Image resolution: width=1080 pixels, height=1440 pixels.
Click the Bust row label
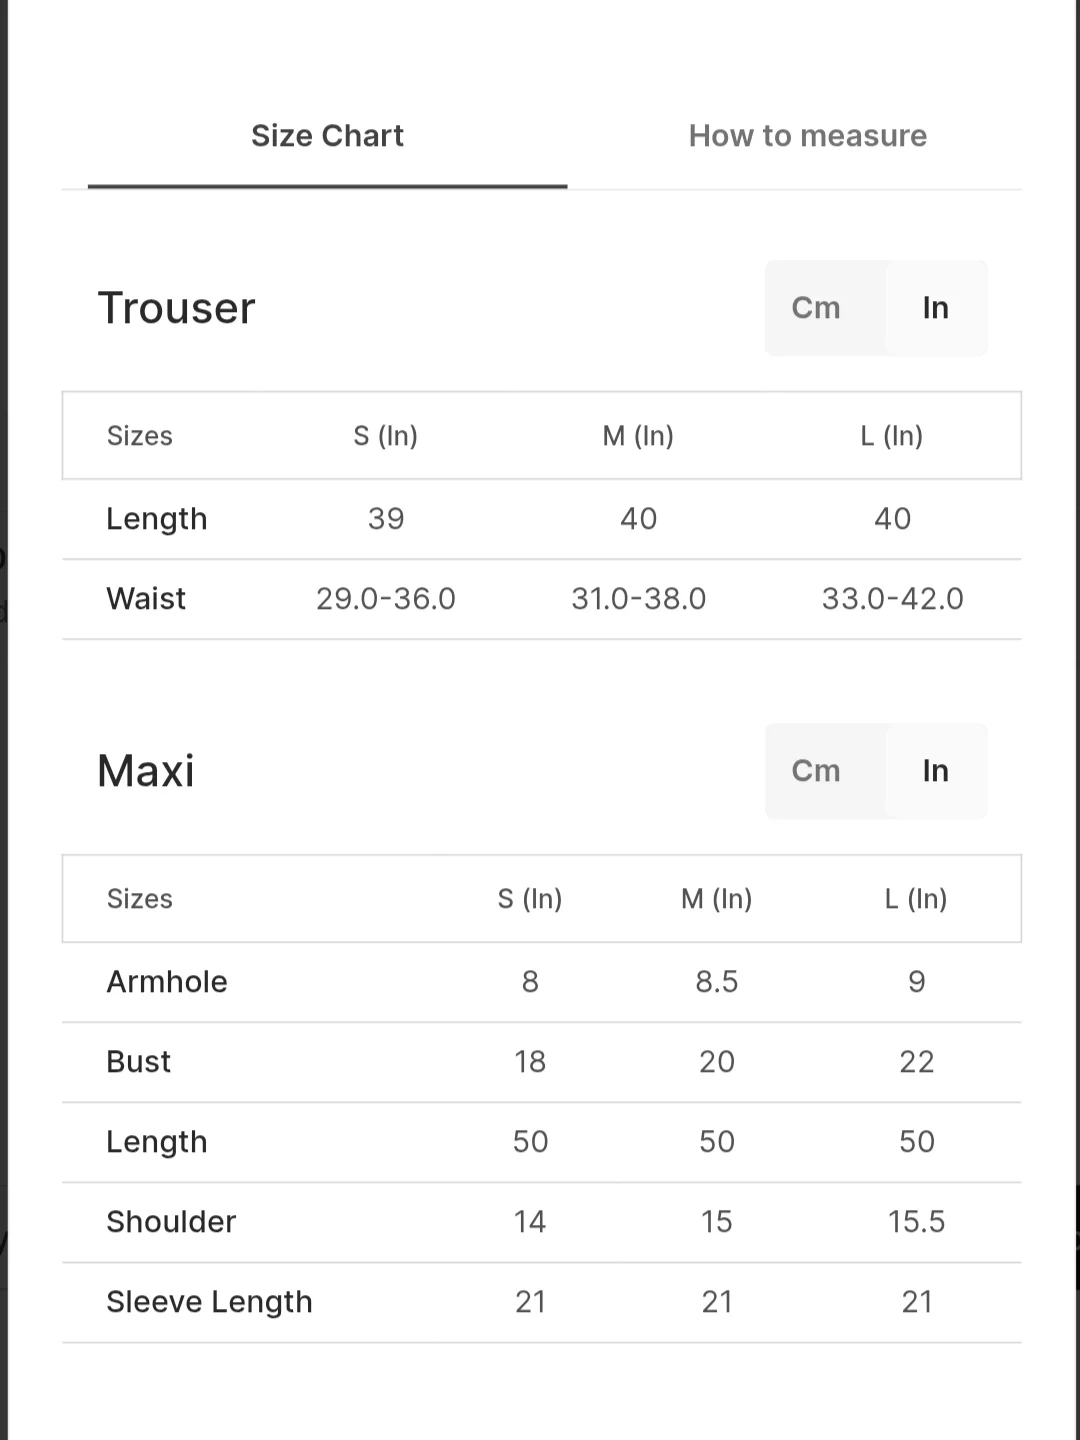139,1062
